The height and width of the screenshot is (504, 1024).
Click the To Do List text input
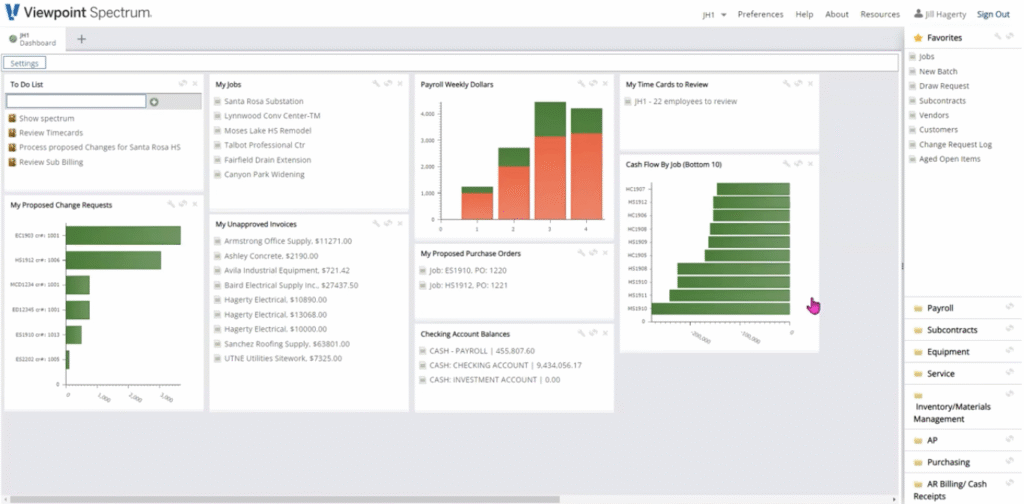(x=76, y=101)
